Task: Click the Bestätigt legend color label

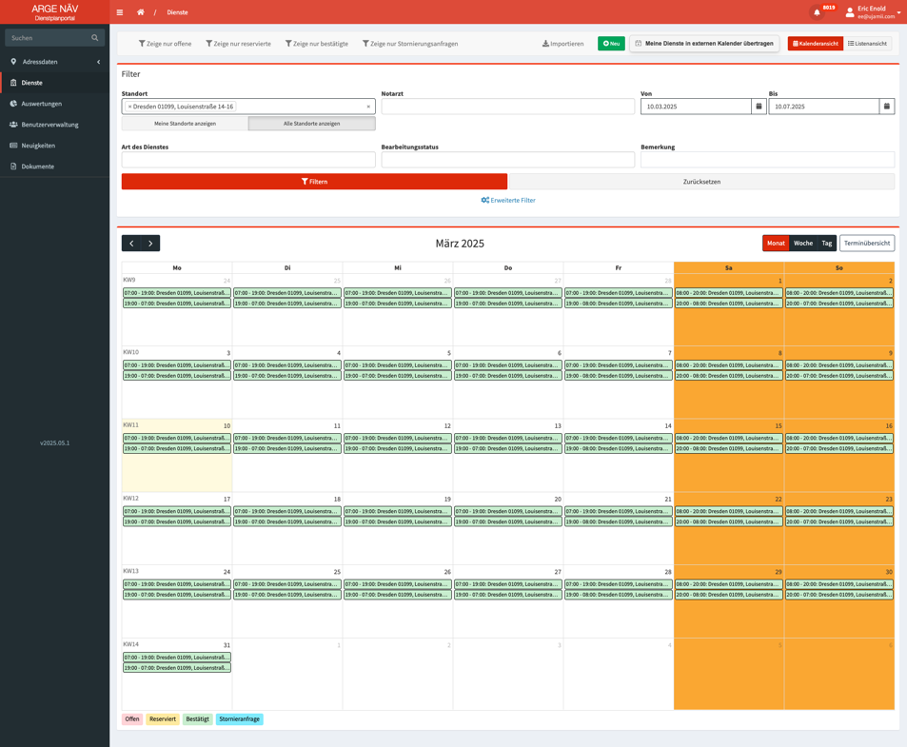Action: 197,719
